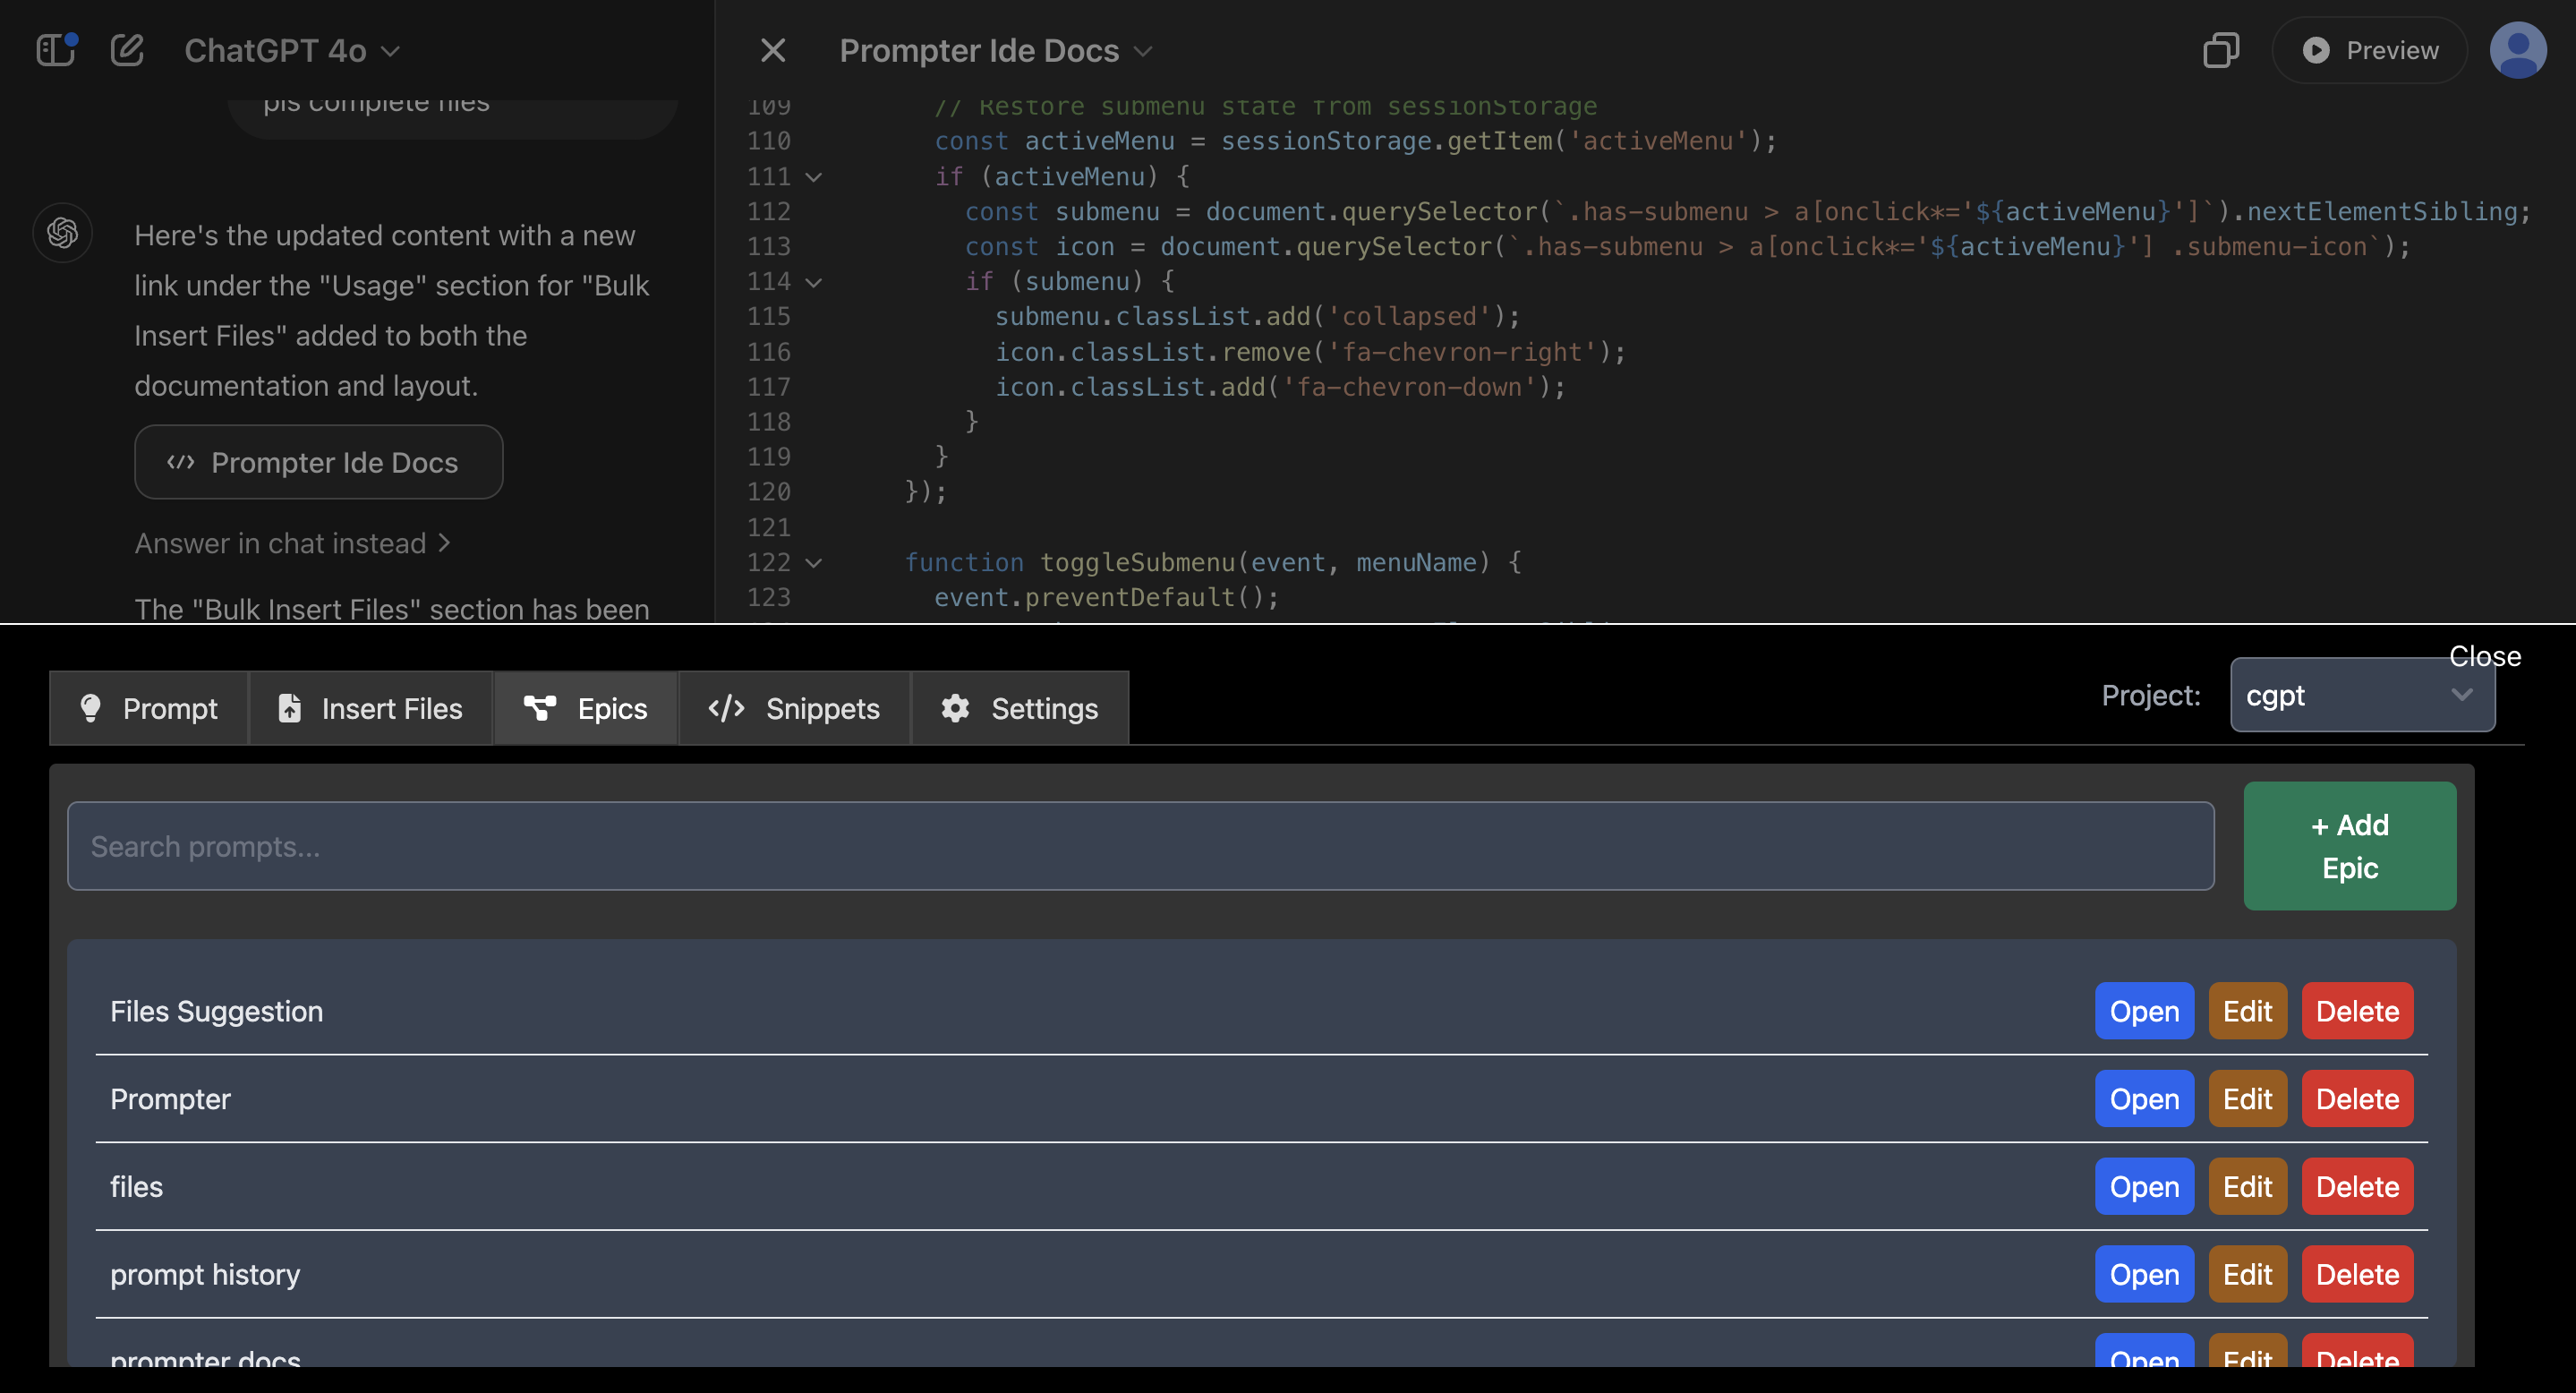Go to the Settings tab

(1019, 708)
